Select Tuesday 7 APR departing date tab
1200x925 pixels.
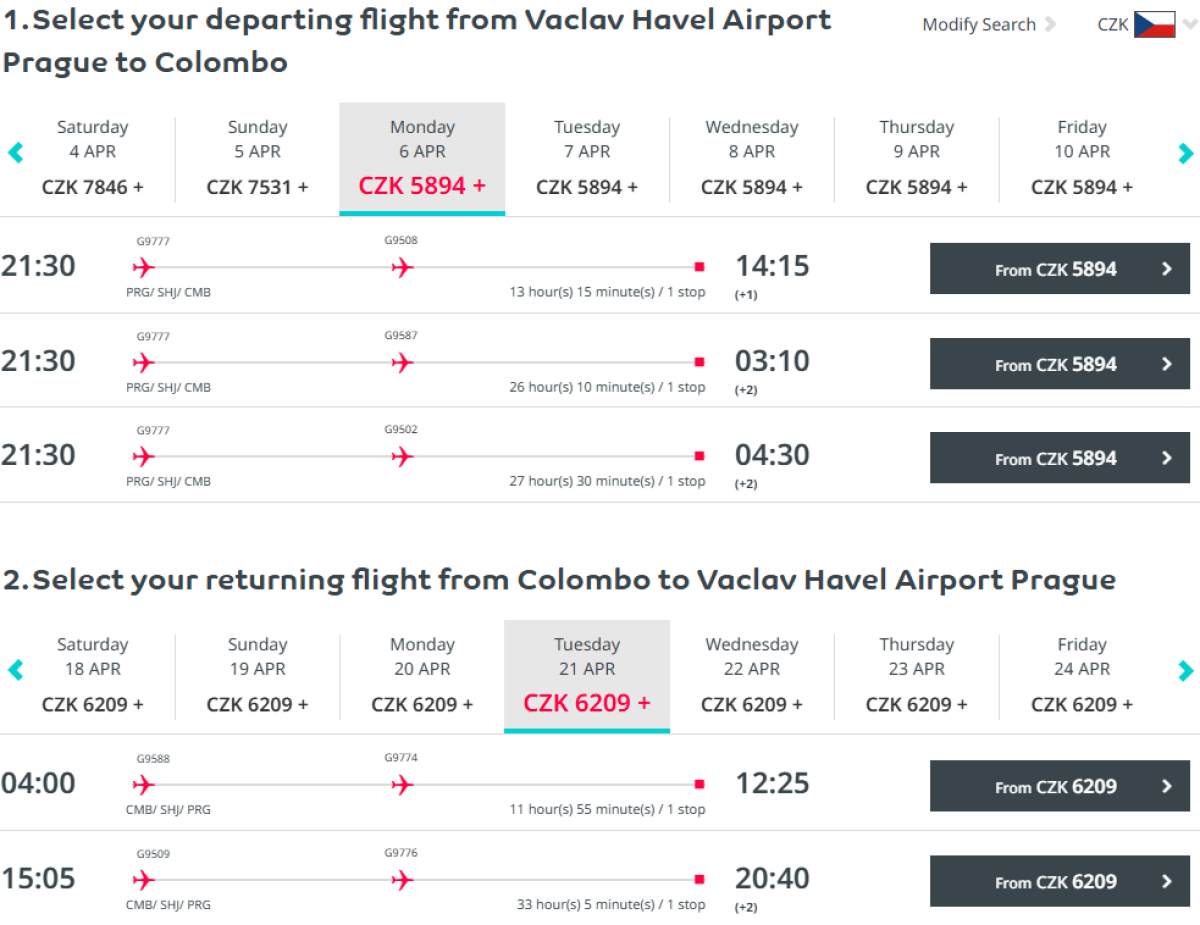point(587,158)
